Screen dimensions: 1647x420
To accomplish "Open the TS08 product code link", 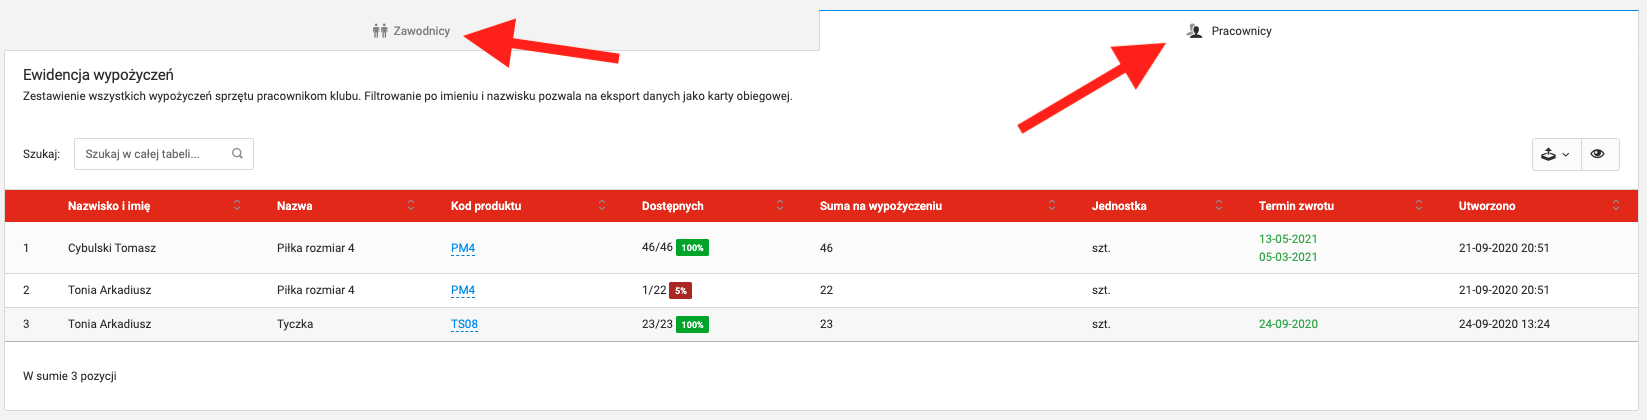I will (x=464, y=324).
